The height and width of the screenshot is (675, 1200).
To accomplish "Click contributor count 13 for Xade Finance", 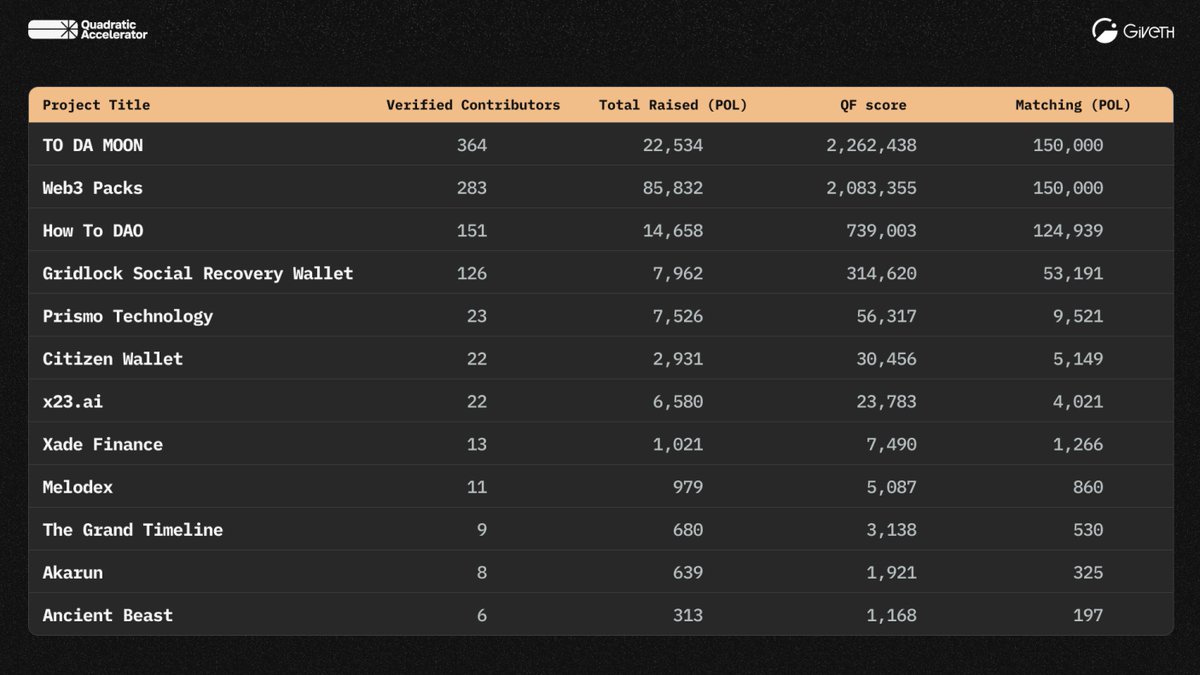I will pyautogui.click(x=477, y=444).
